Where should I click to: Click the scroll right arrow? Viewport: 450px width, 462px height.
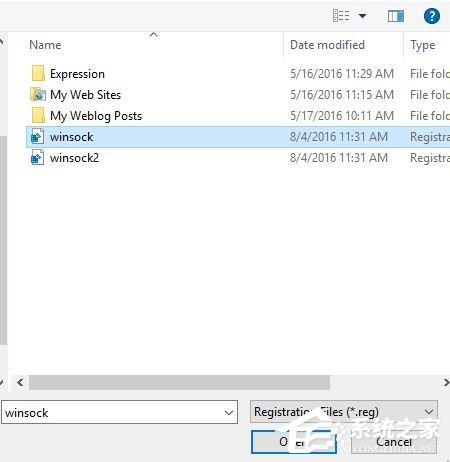(446, 382)
